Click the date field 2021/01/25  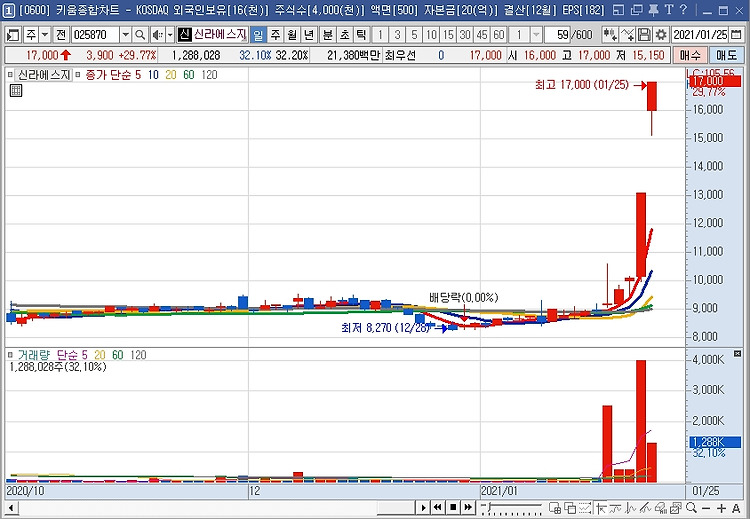point(700,34)
